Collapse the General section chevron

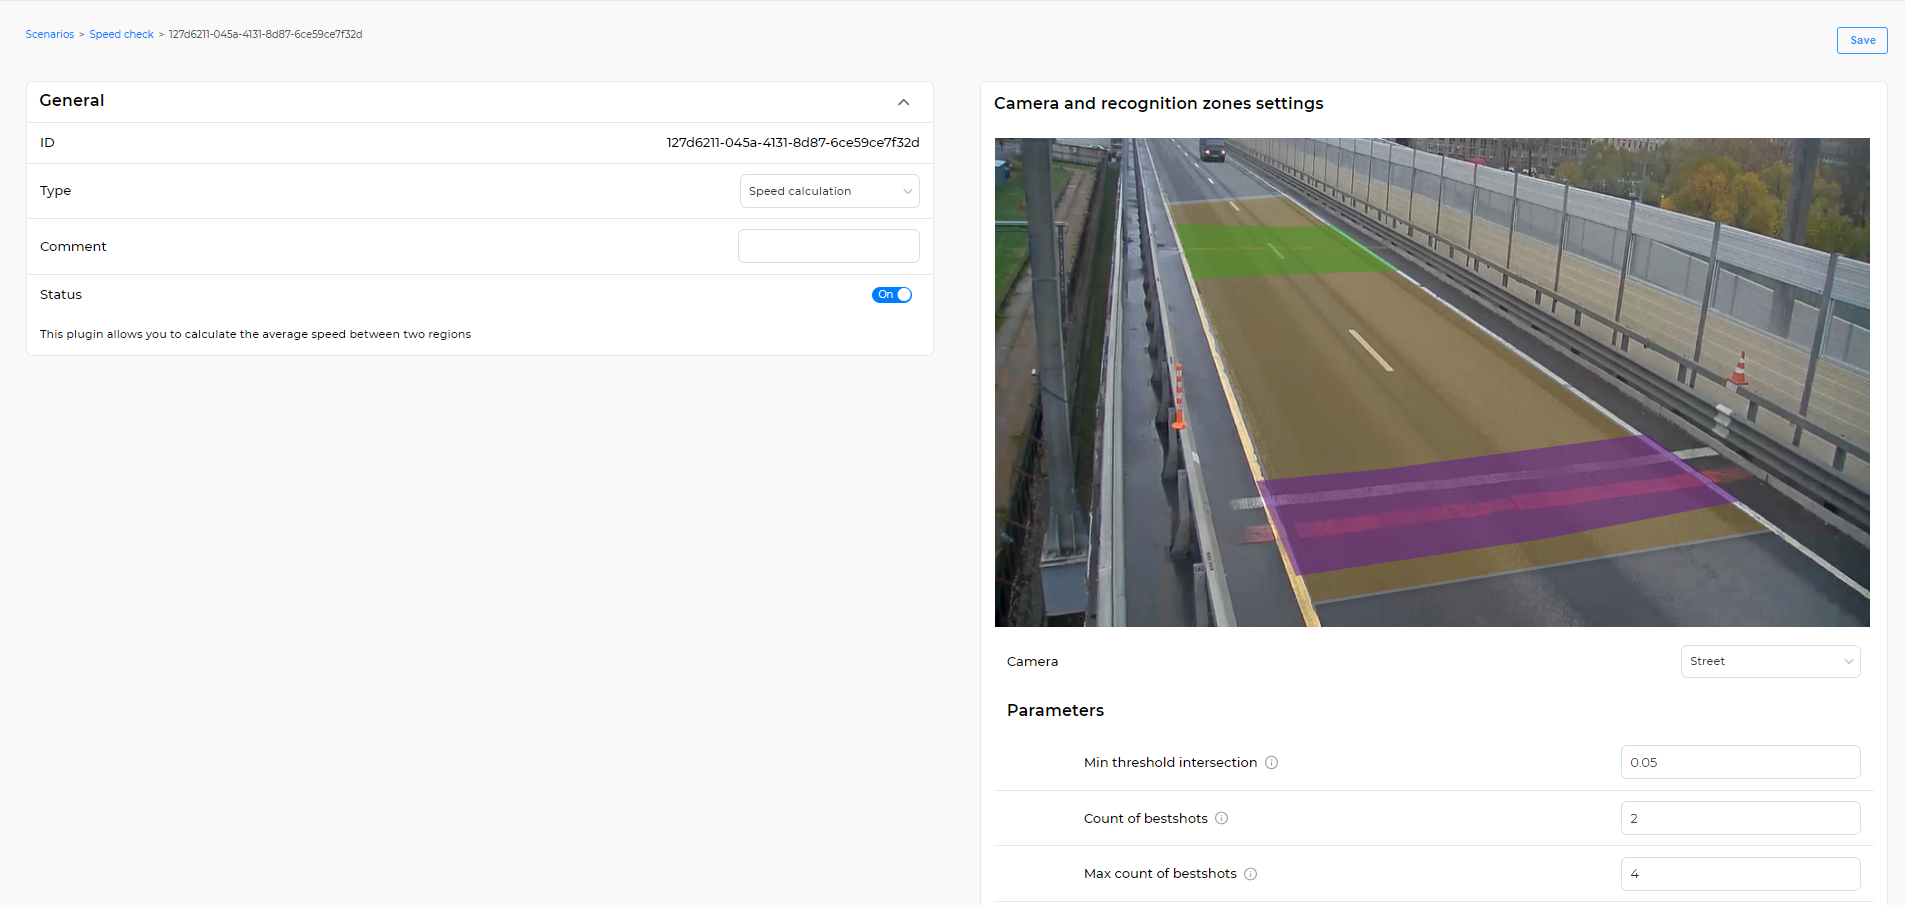point(903,102)
